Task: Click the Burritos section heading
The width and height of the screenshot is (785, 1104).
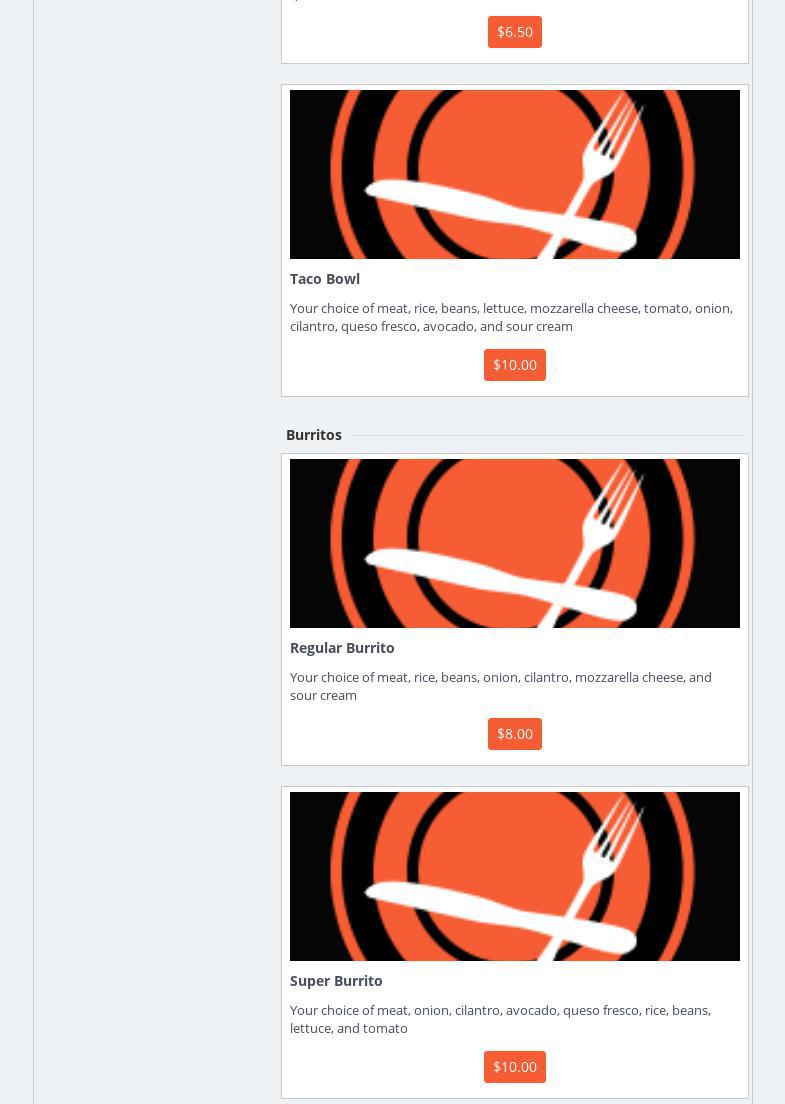Action: (x=314, y=435)
